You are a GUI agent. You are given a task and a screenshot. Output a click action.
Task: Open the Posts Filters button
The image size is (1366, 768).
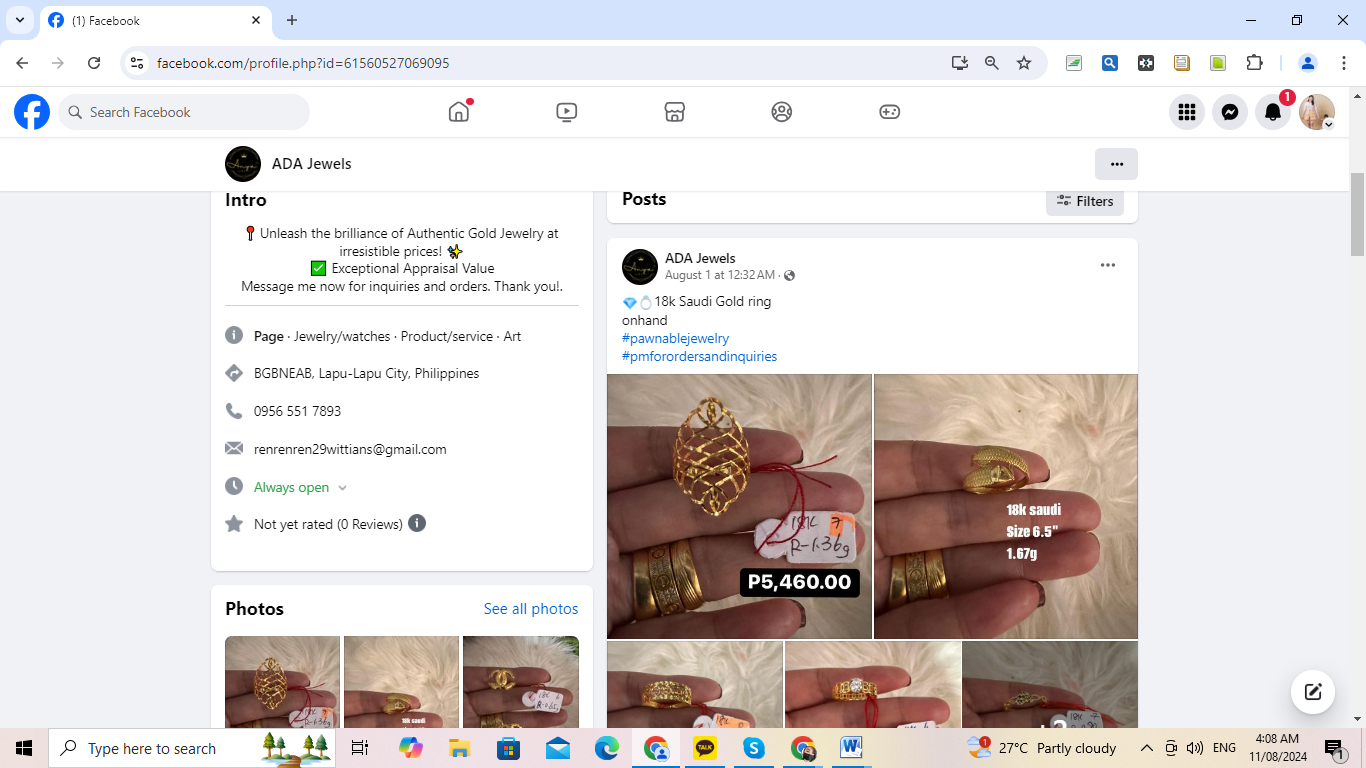1085,201
